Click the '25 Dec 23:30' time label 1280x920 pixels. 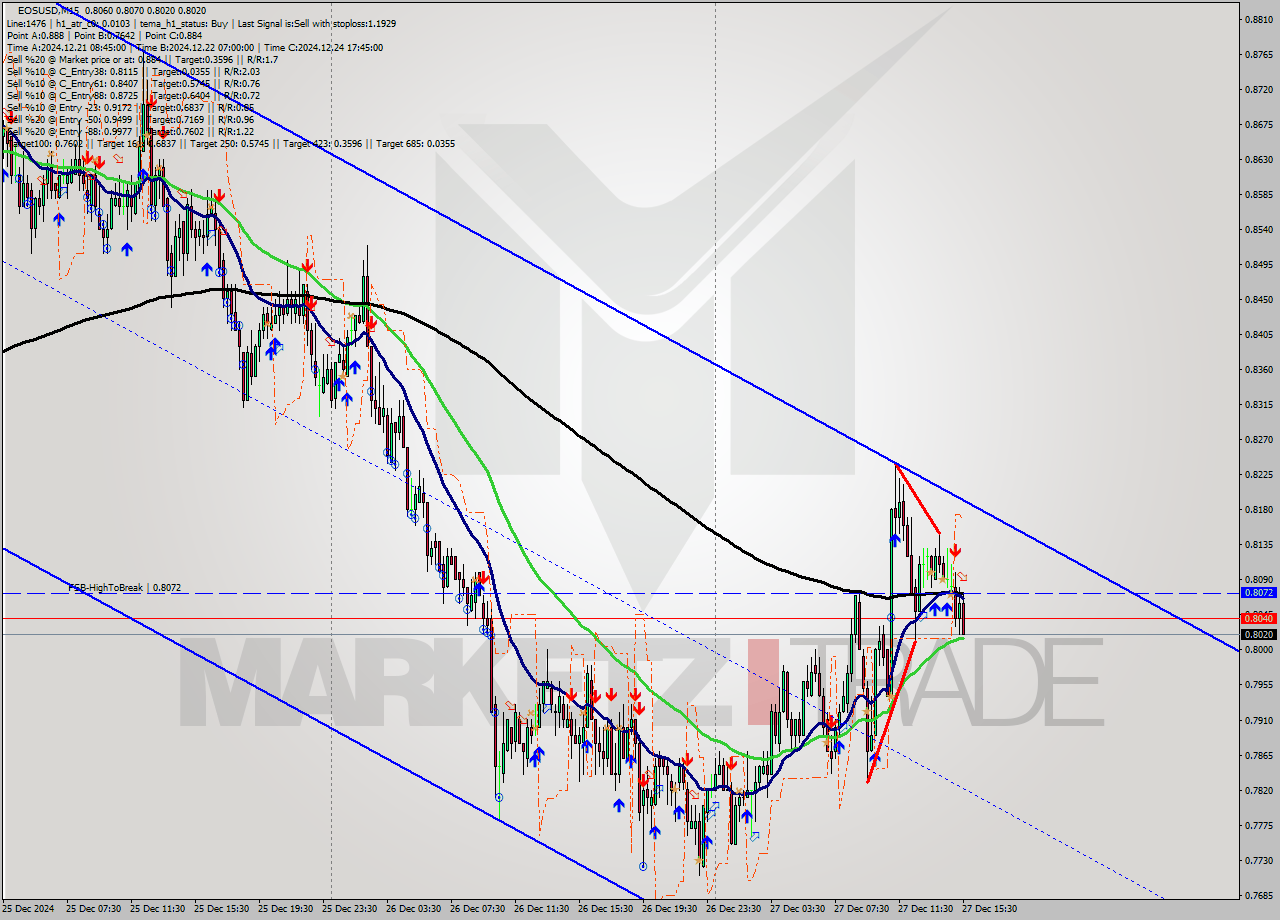(x=350, y=909)
